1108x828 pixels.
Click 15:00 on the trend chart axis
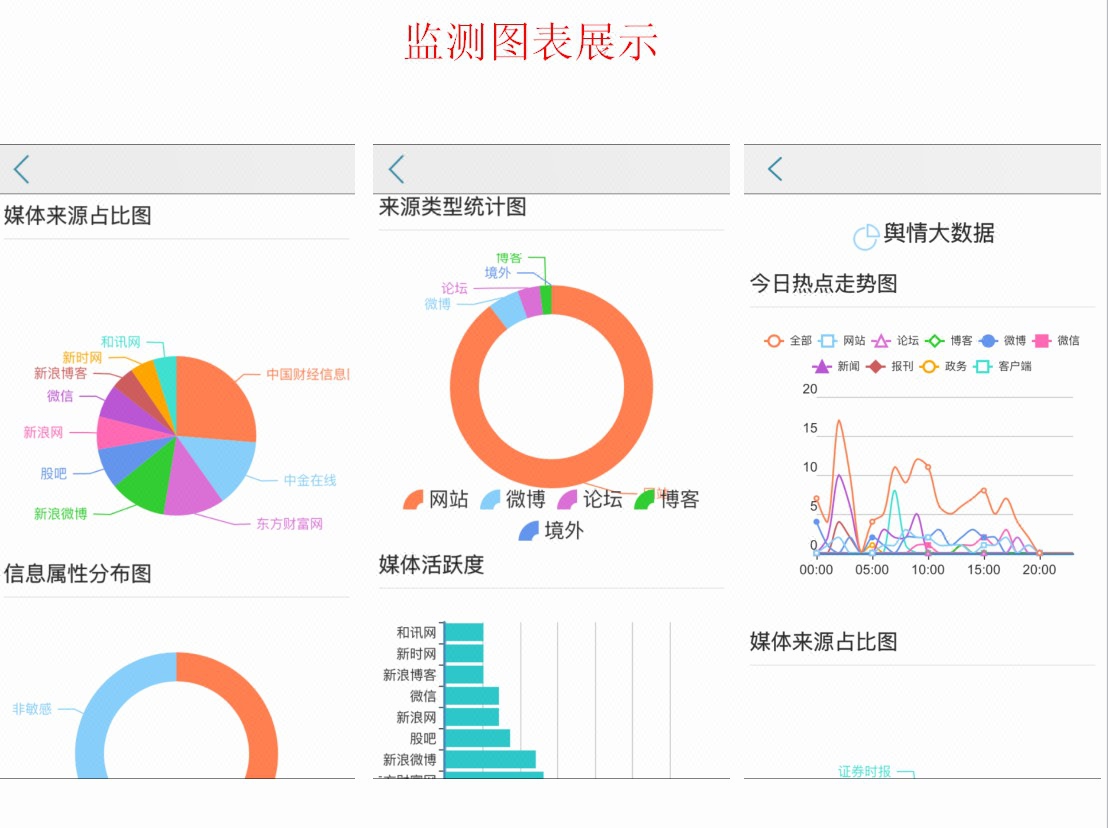click(984, 569)
